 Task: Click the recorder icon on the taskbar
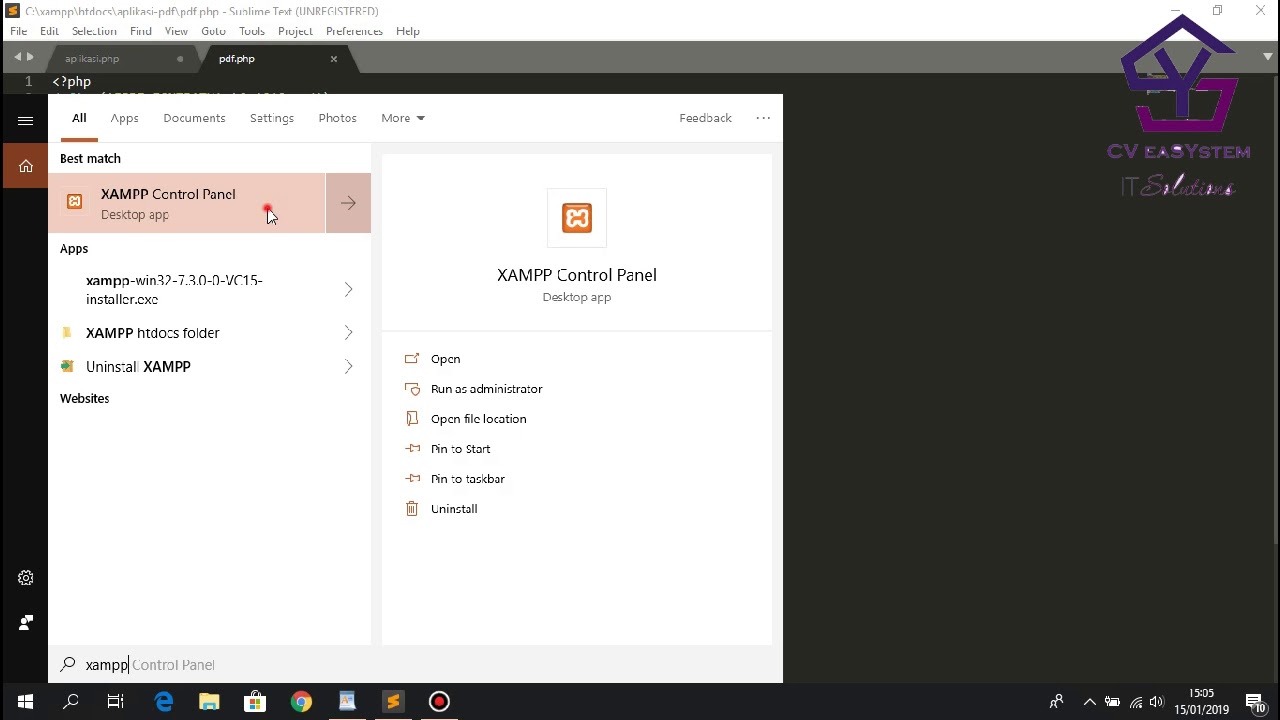point(439,702)
